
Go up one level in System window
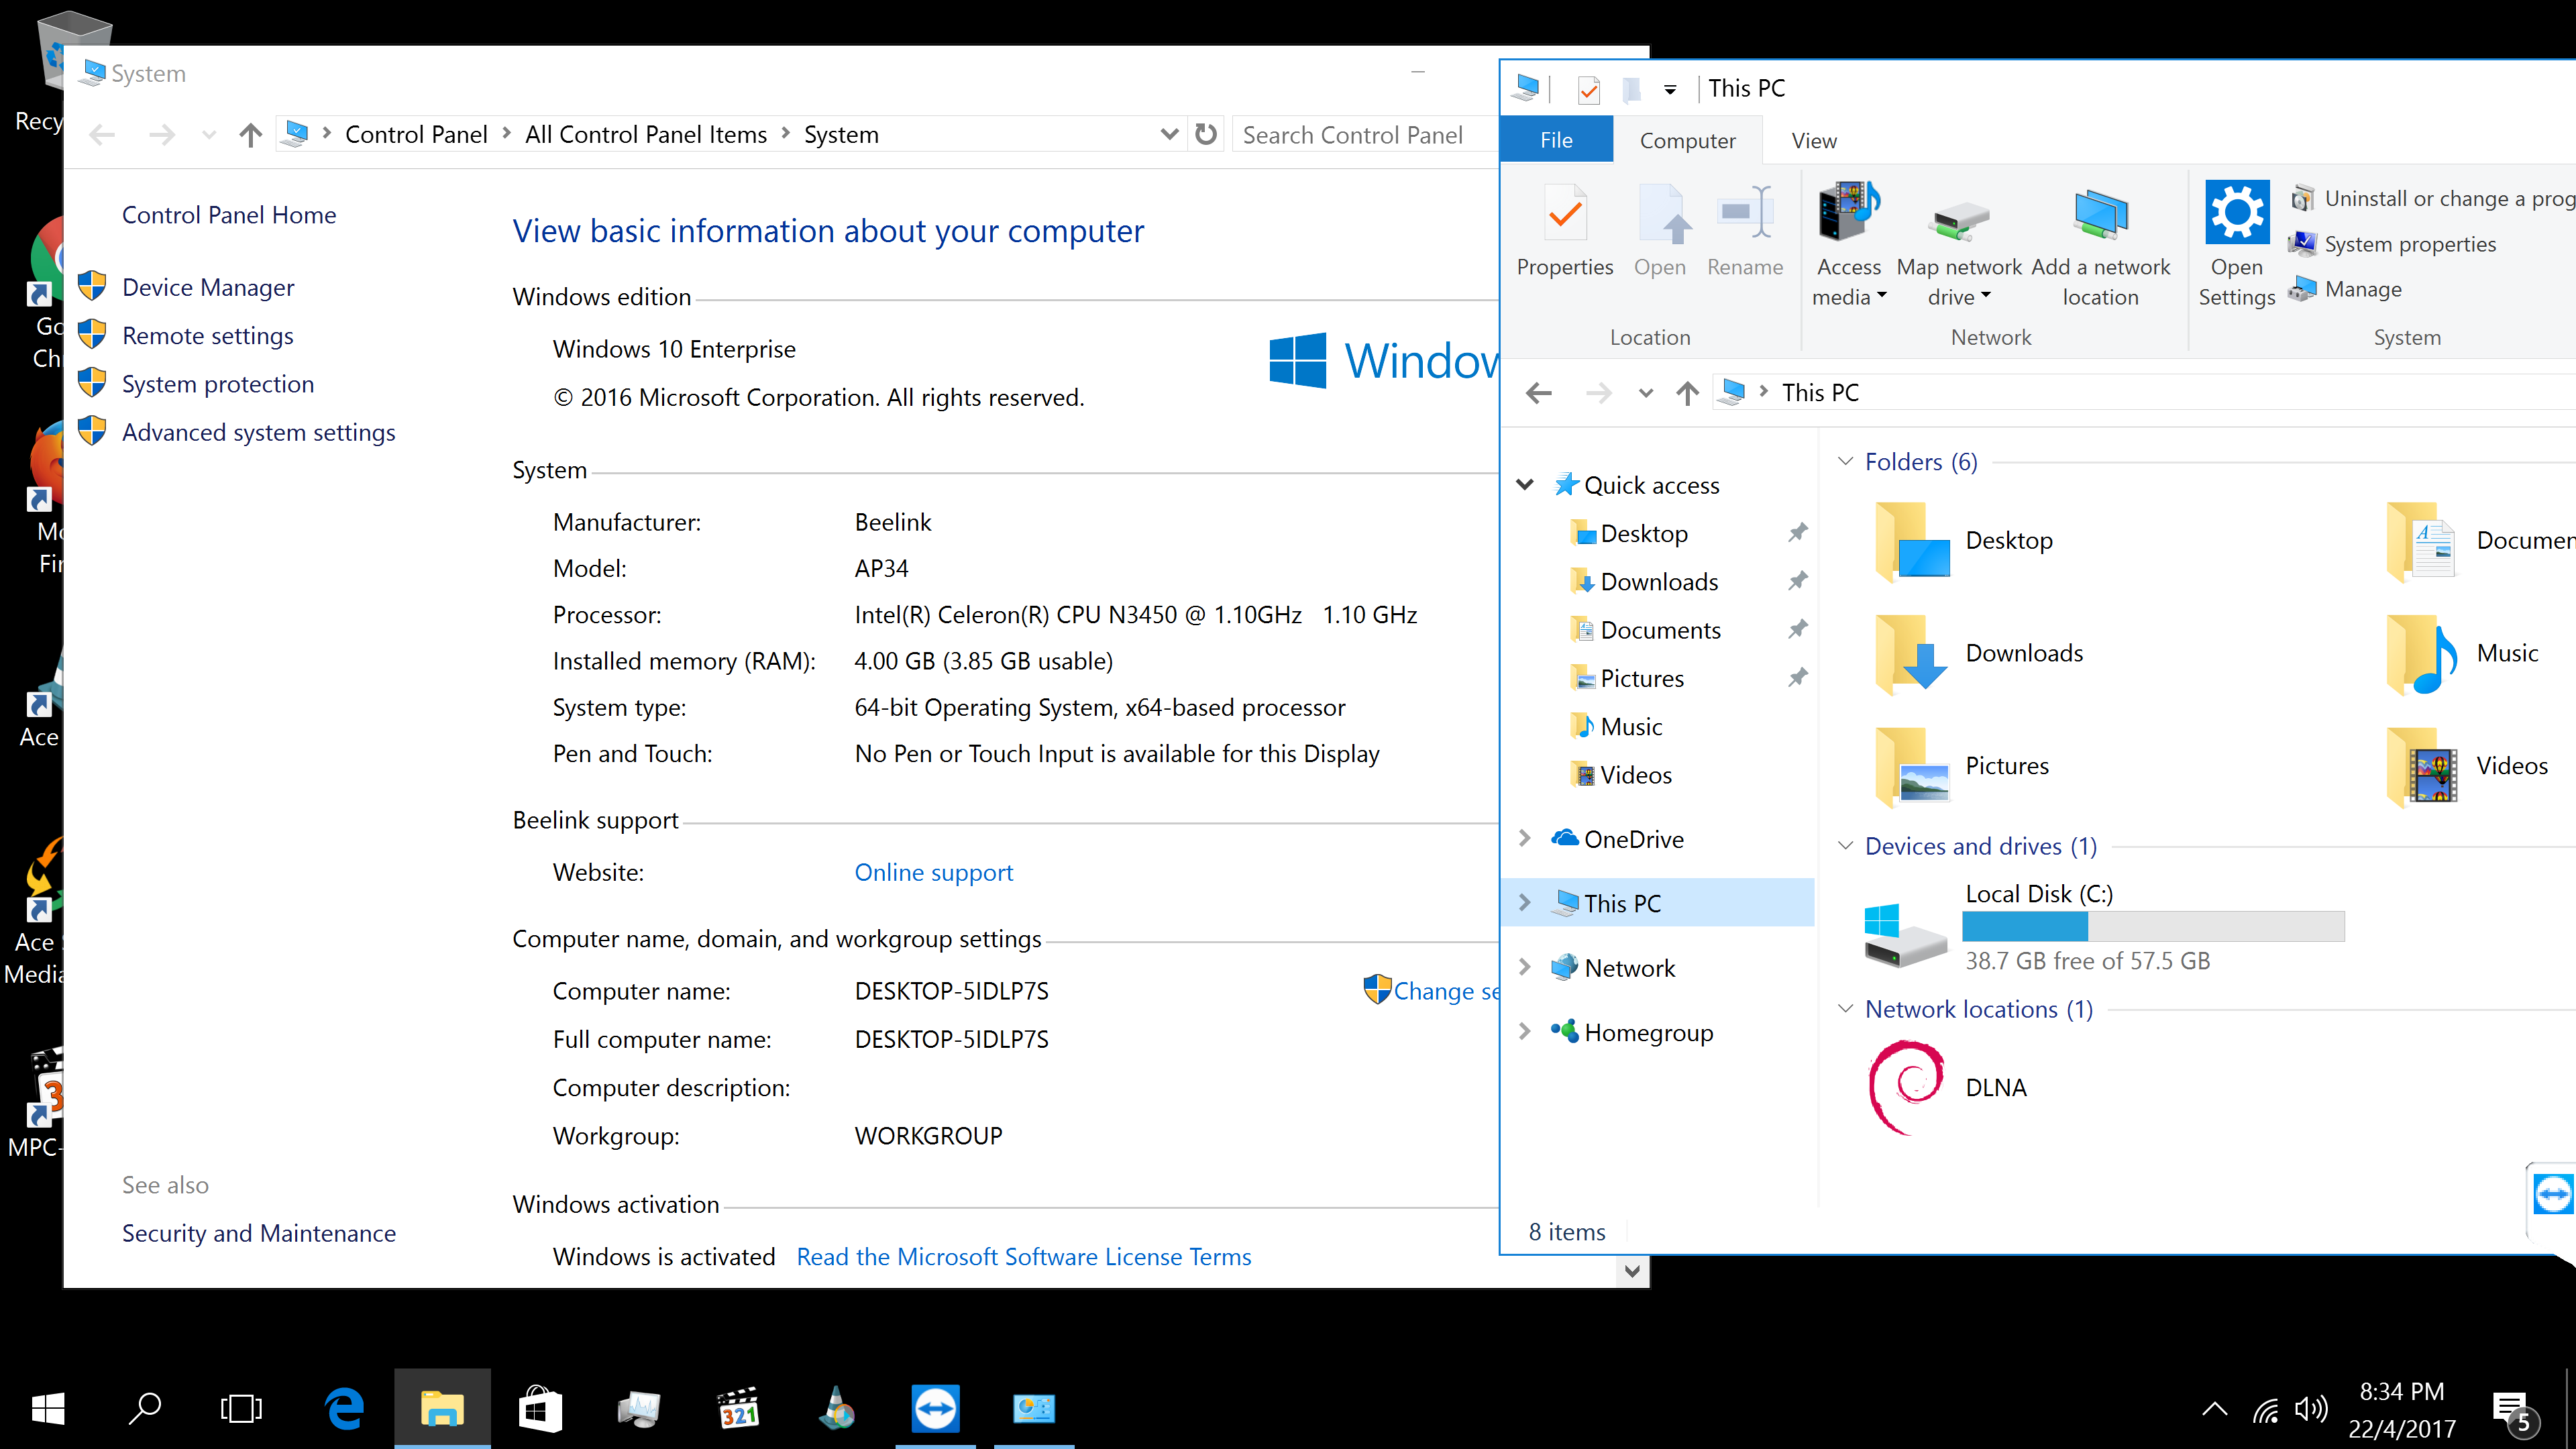[250, 134]
